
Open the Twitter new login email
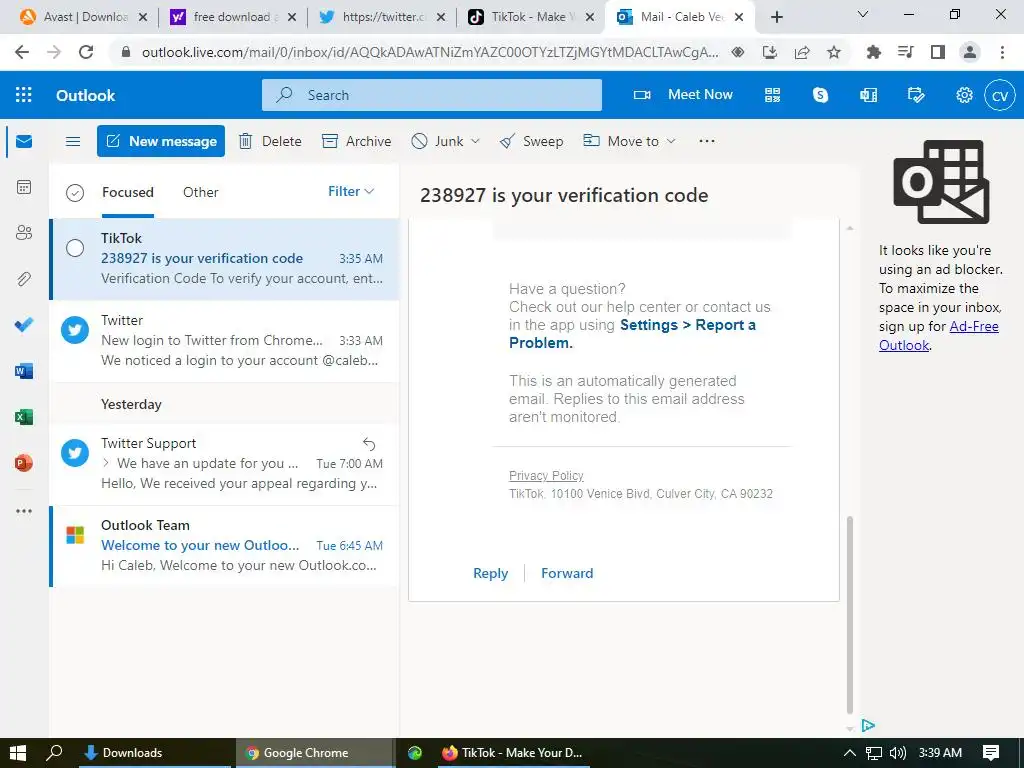(225, 340)
